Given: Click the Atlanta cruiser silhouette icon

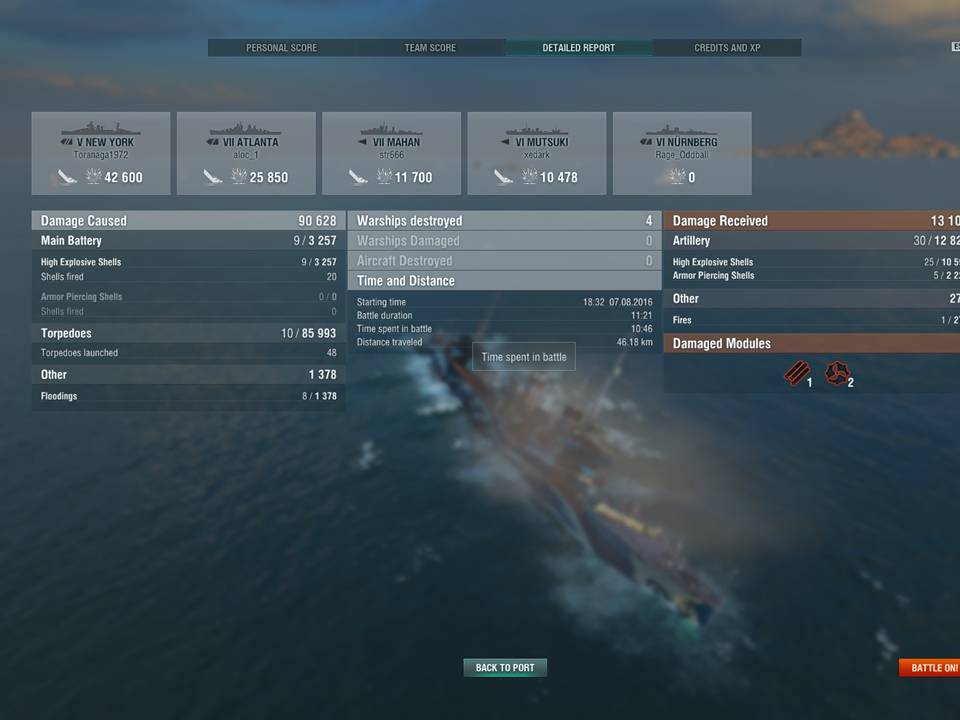Looking at the screenshot, I should pos(246,129).
